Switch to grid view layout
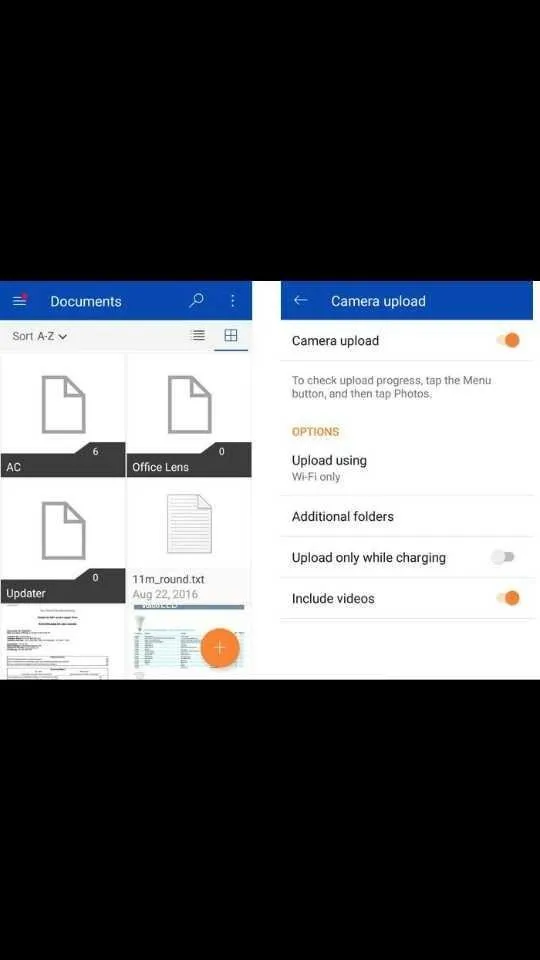This screenshot has height=960, width=540. (x=231, y=335)
